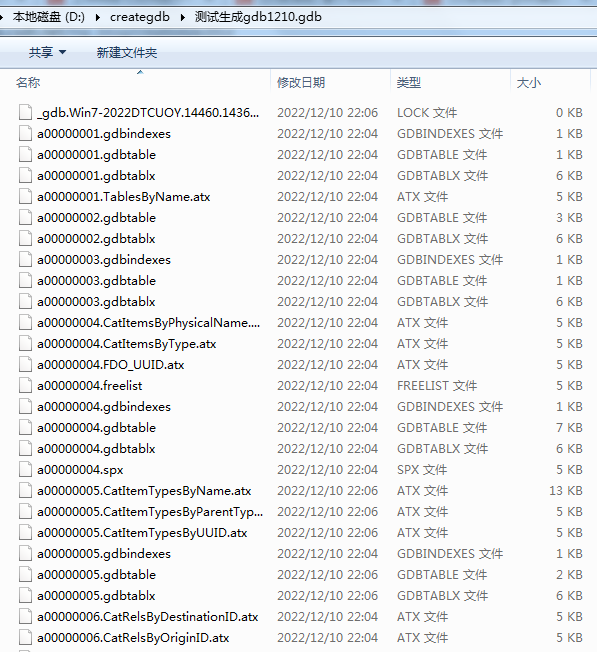597x652 pixels.
Task: Sort by 类型 column header
Action: 409,83
